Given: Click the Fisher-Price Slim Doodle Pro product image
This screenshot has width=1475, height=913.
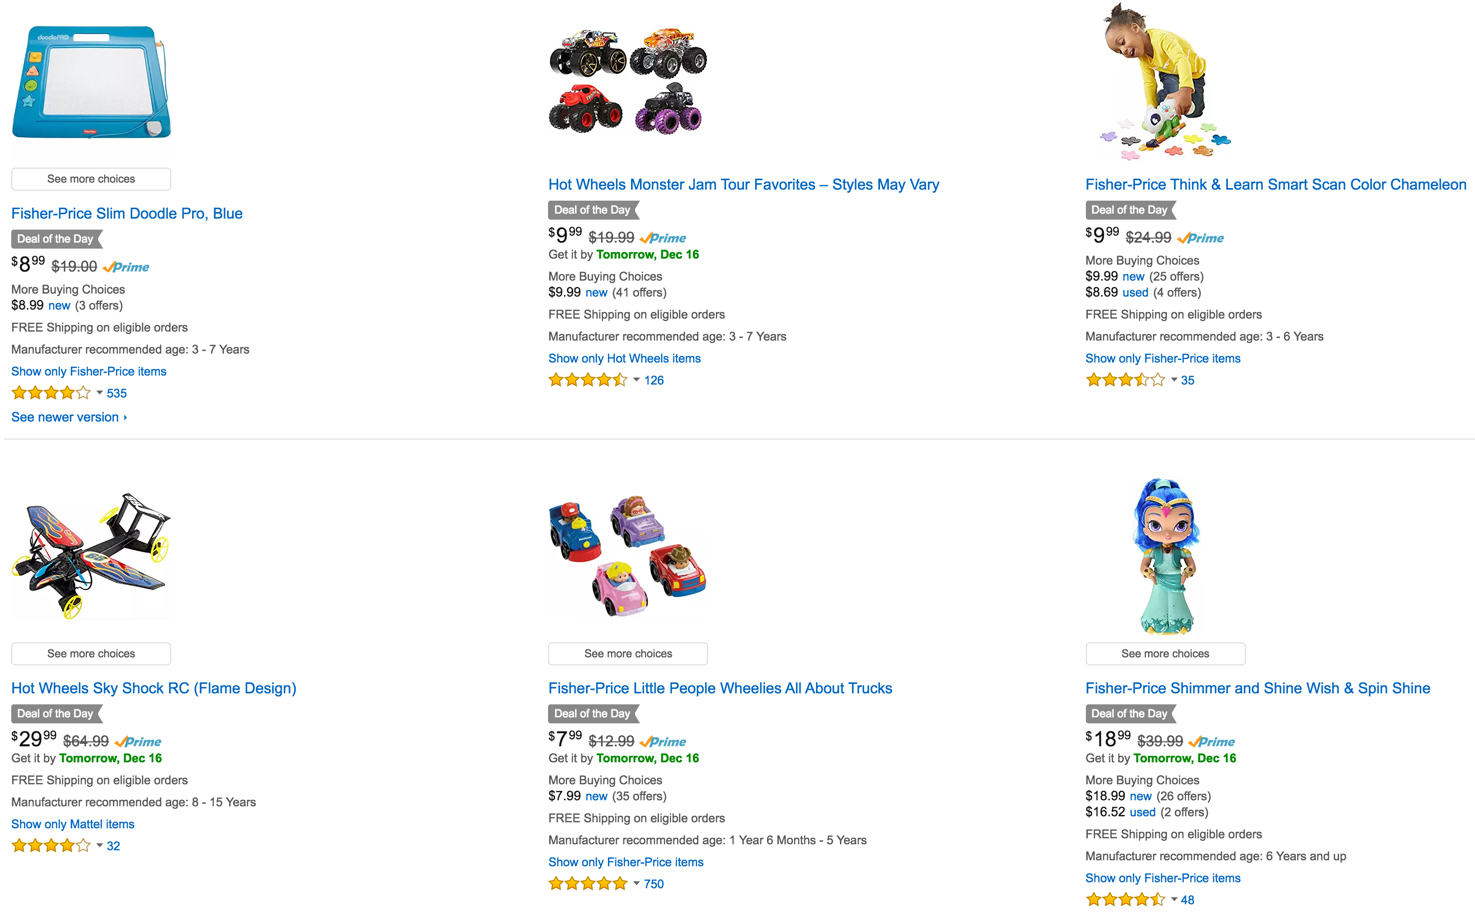Looking at the screenshot, I should click(x=91, y=82).
